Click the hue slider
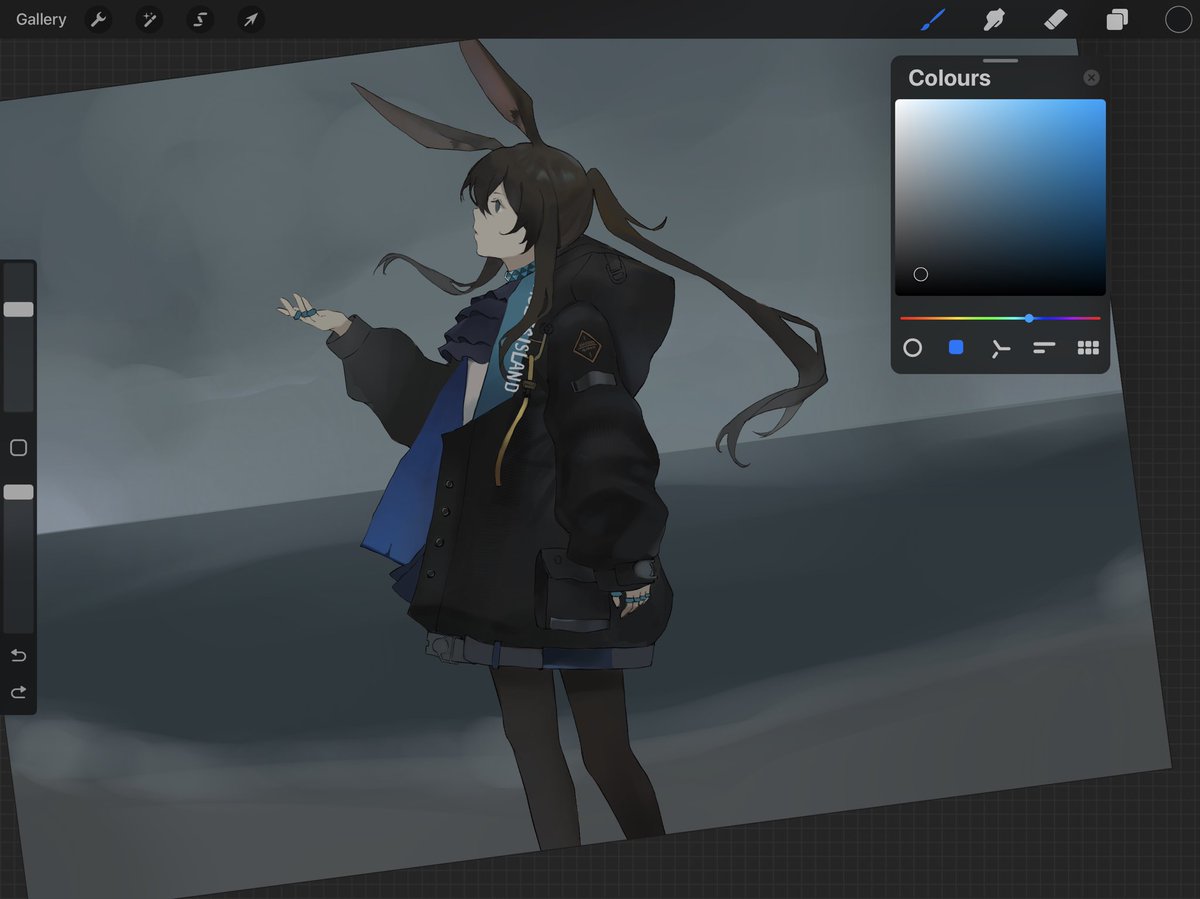The width and height of the screenshot is (1200, 899). pos(1000,318)
